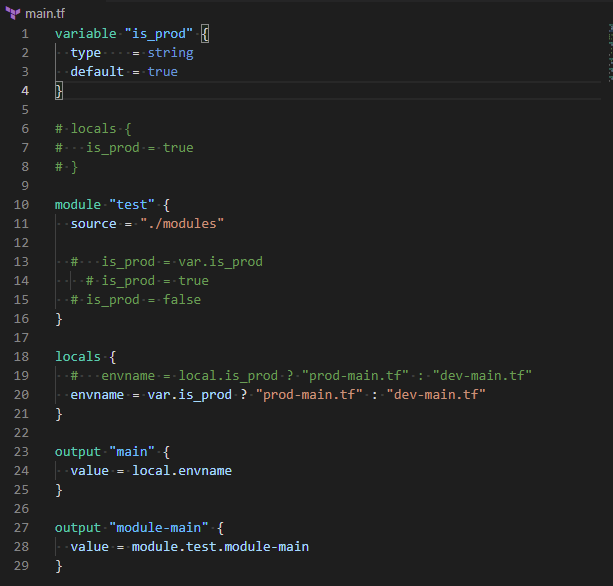Click the commented '# locals {' line
The image size is (613, 586).
click(x=93, y=129)
